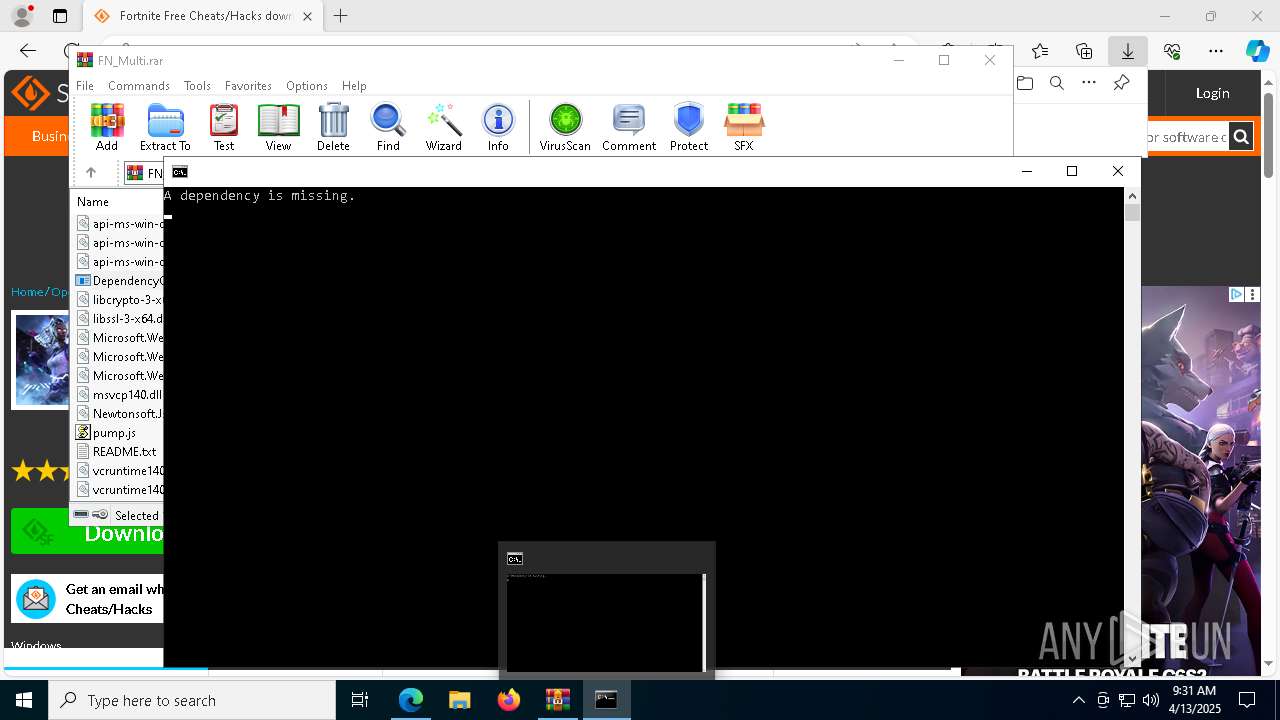The image size is (1280, 720).
Task: Click the Delete trash can icon
Action: (x=333, y=127)
